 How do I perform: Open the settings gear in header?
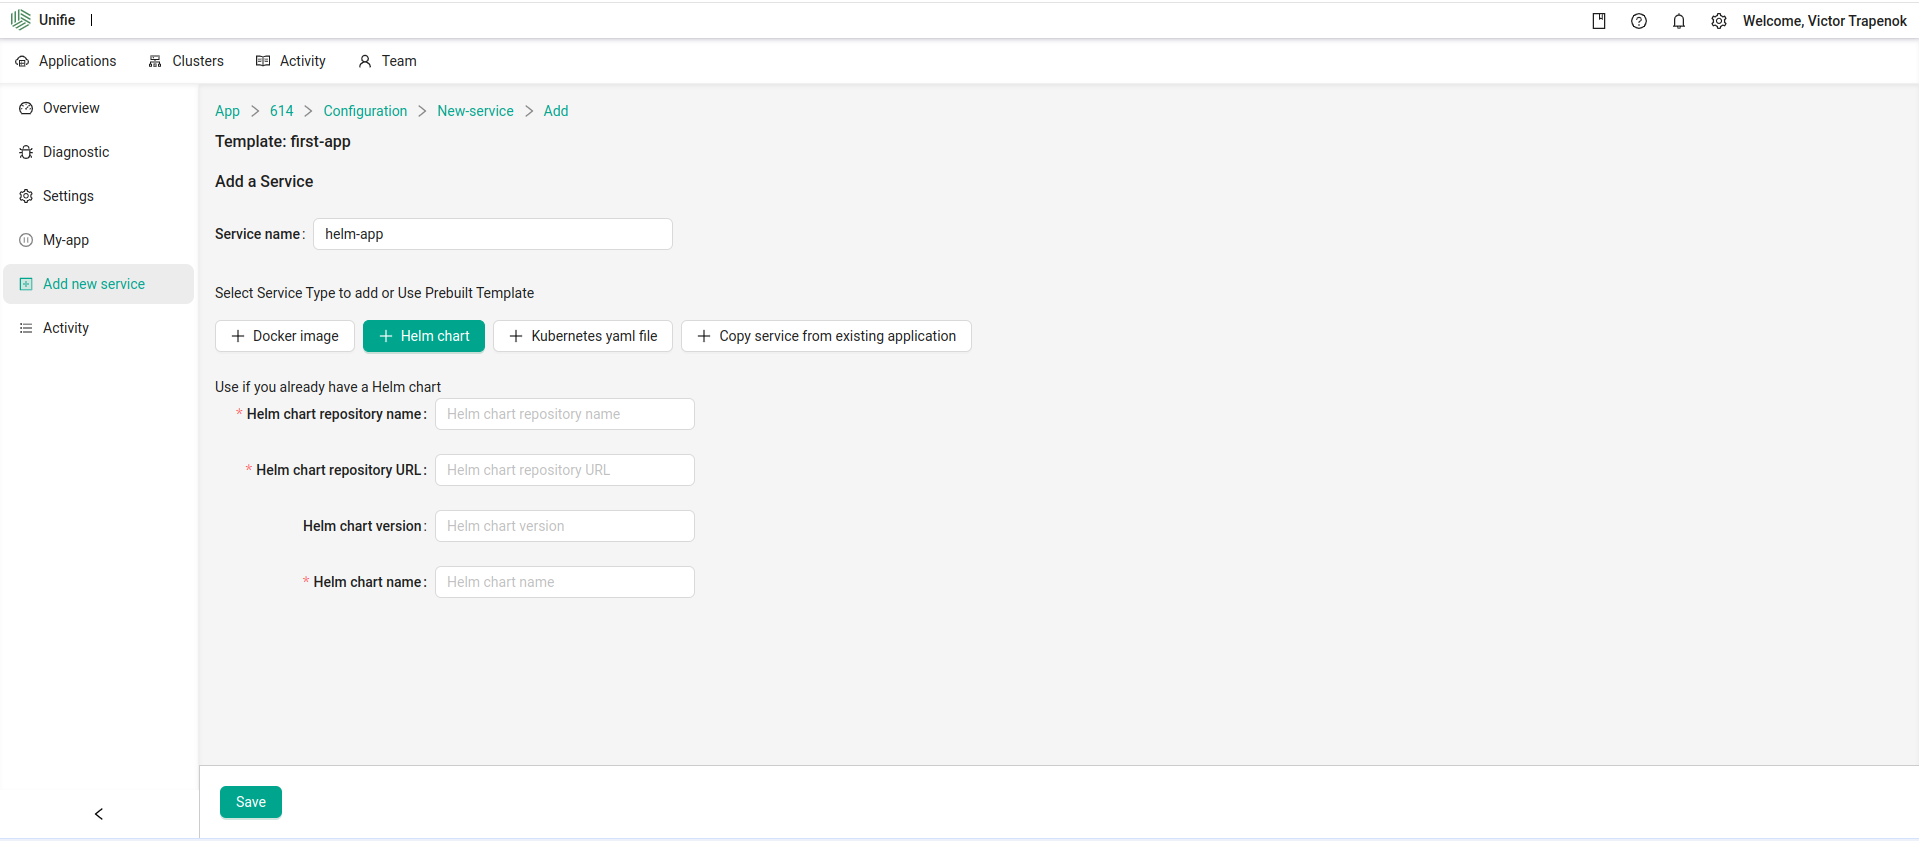(x=1719, y=21)
